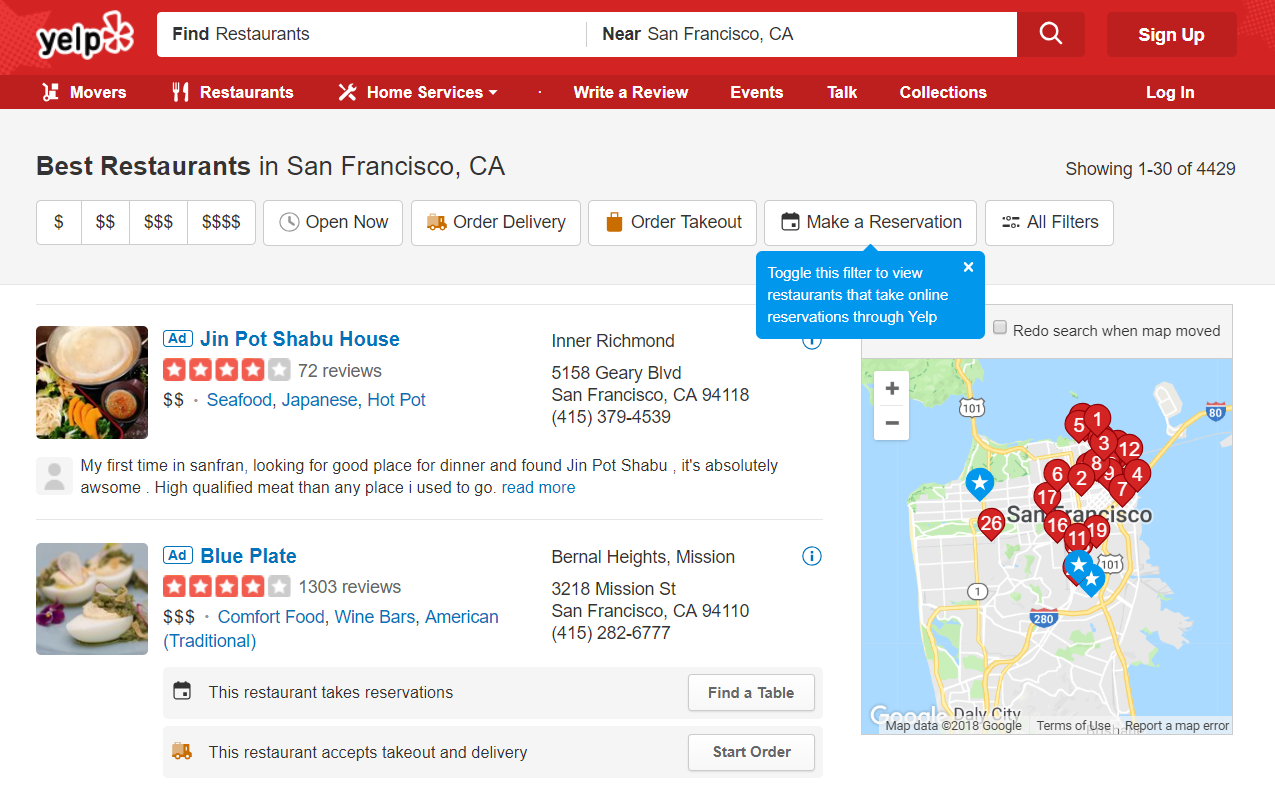This screenshot has width=1275, height=785.
Task: Open the Restaurants nav item
Action: tap(232, 92)
